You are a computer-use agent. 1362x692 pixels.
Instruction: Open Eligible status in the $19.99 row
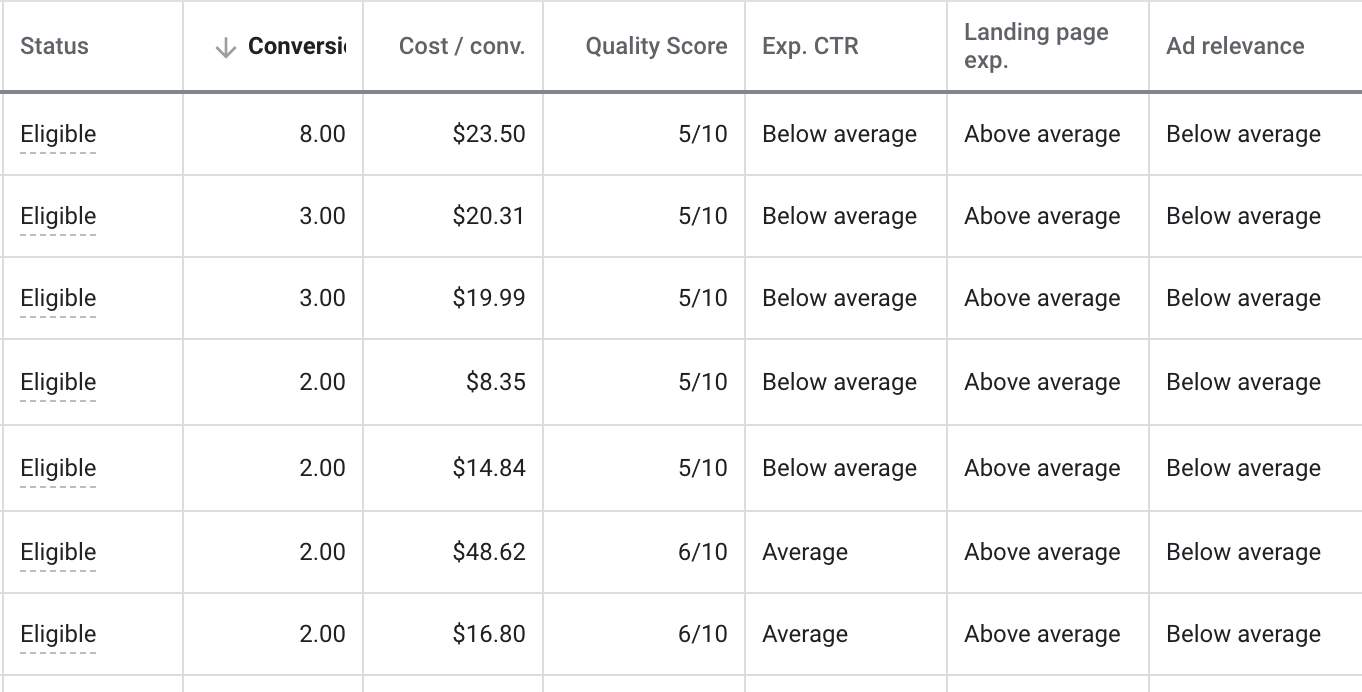pyautogui.click(x=58, y=298)
